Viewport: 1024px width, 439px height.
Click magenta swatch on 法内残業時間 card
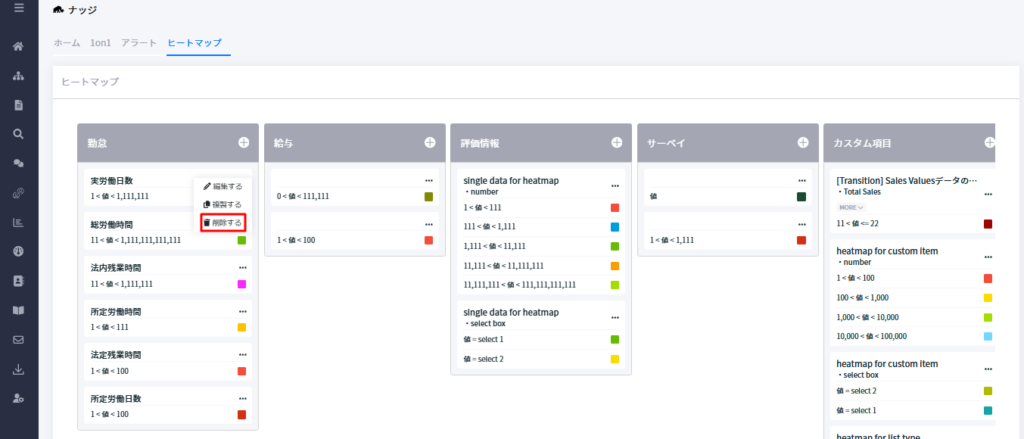242,284
